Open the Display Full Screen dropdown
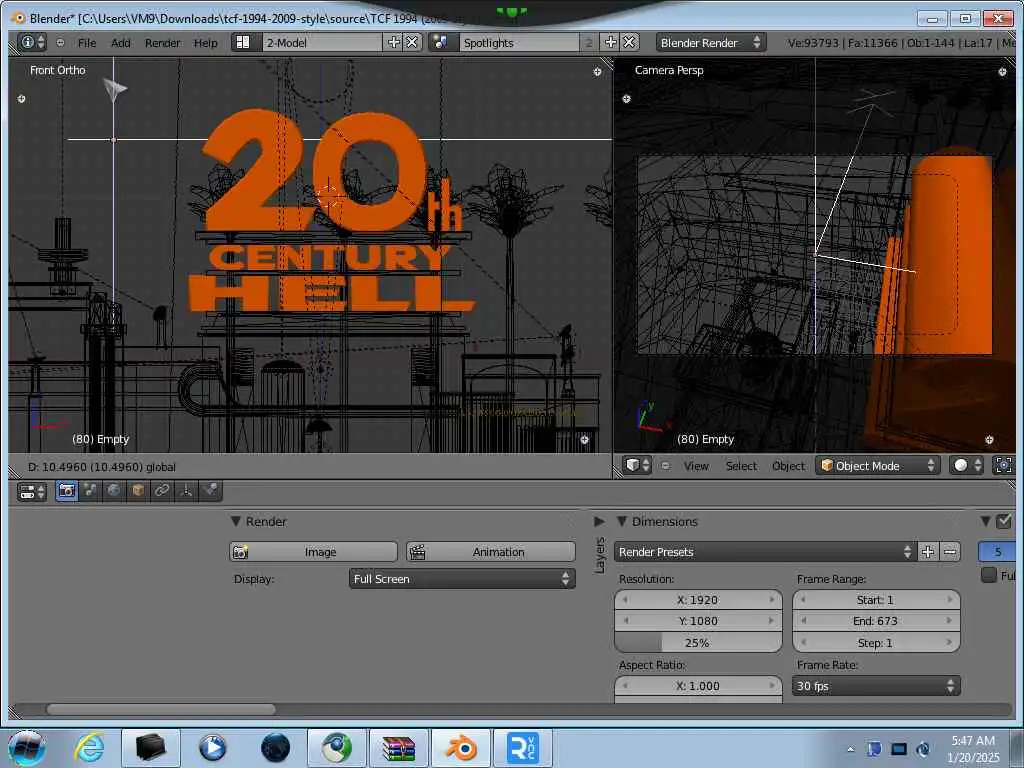1024x768 pixels. coord(462,579)
